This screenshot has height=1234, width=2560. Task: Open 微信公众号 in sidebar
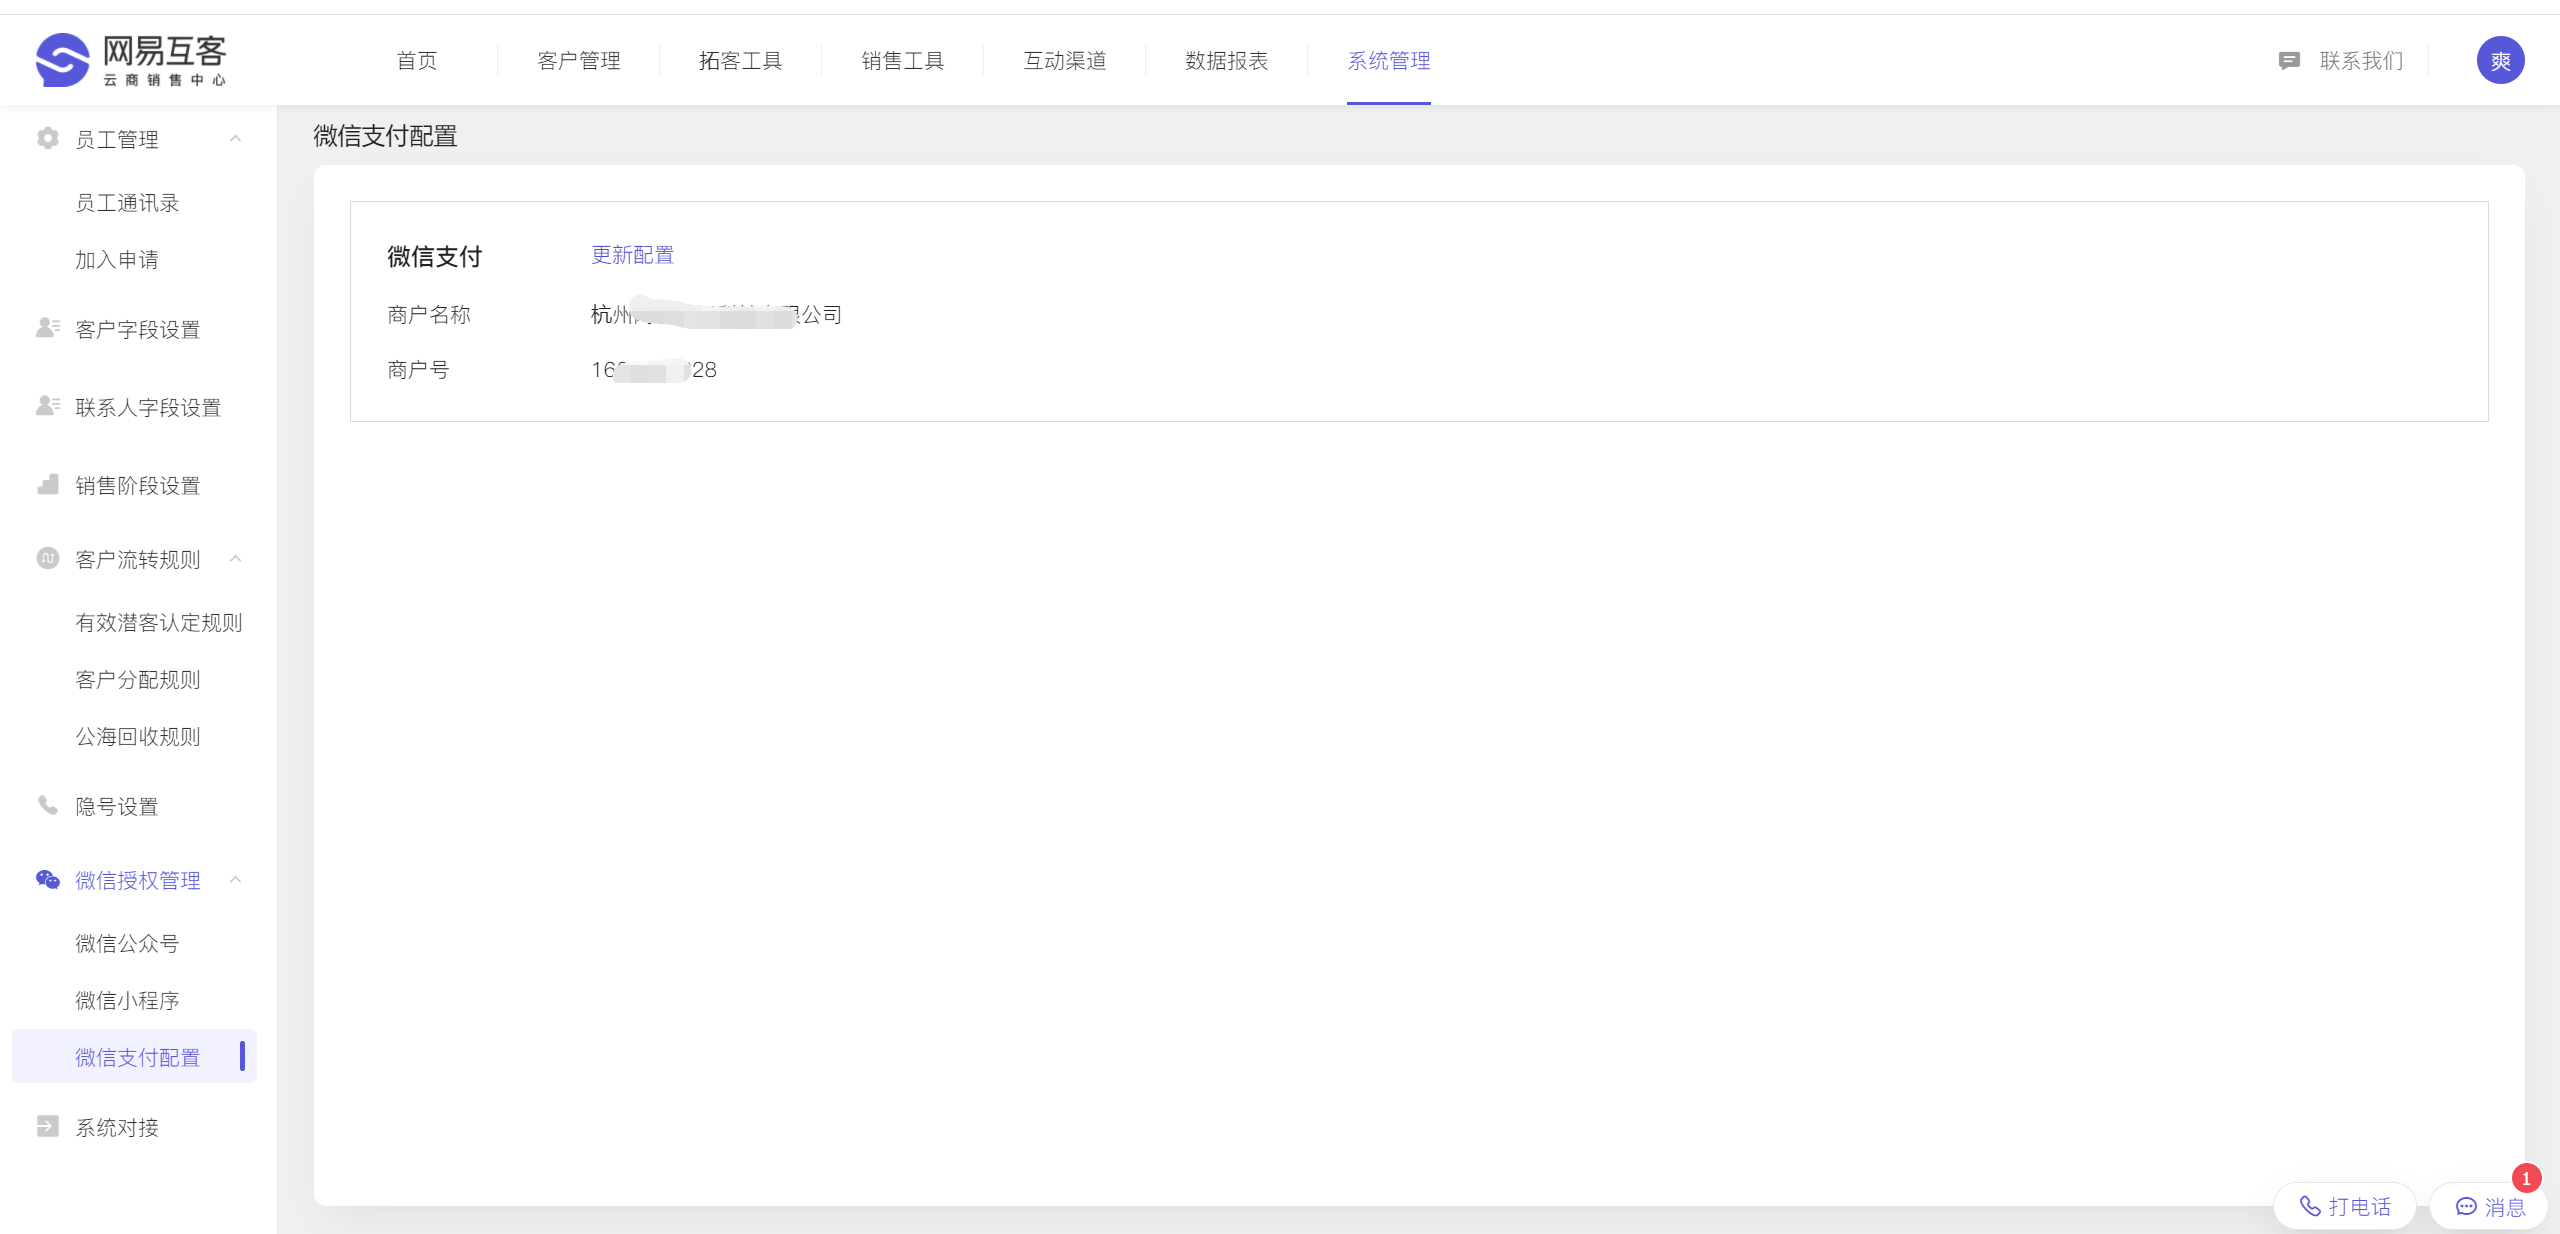[127, 944]
